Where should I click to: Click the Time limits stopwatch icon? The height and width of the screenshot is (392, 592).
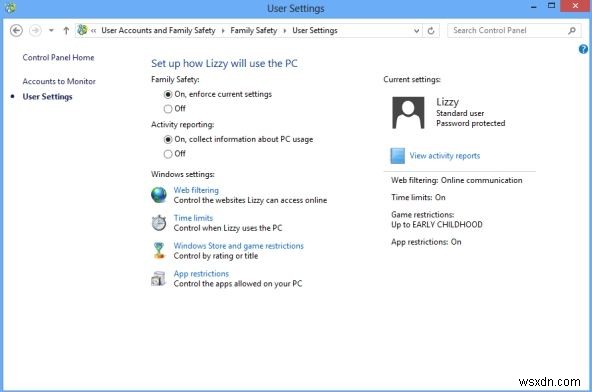click(159, 223)
